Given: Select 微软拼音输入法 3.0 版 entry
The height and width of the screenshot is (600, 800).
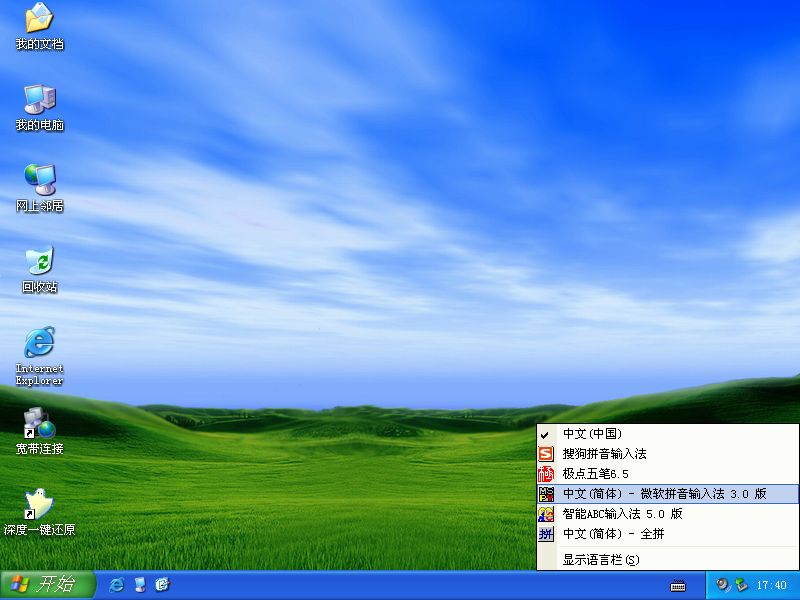Looking at the screenshot, I should pos(667,494).
